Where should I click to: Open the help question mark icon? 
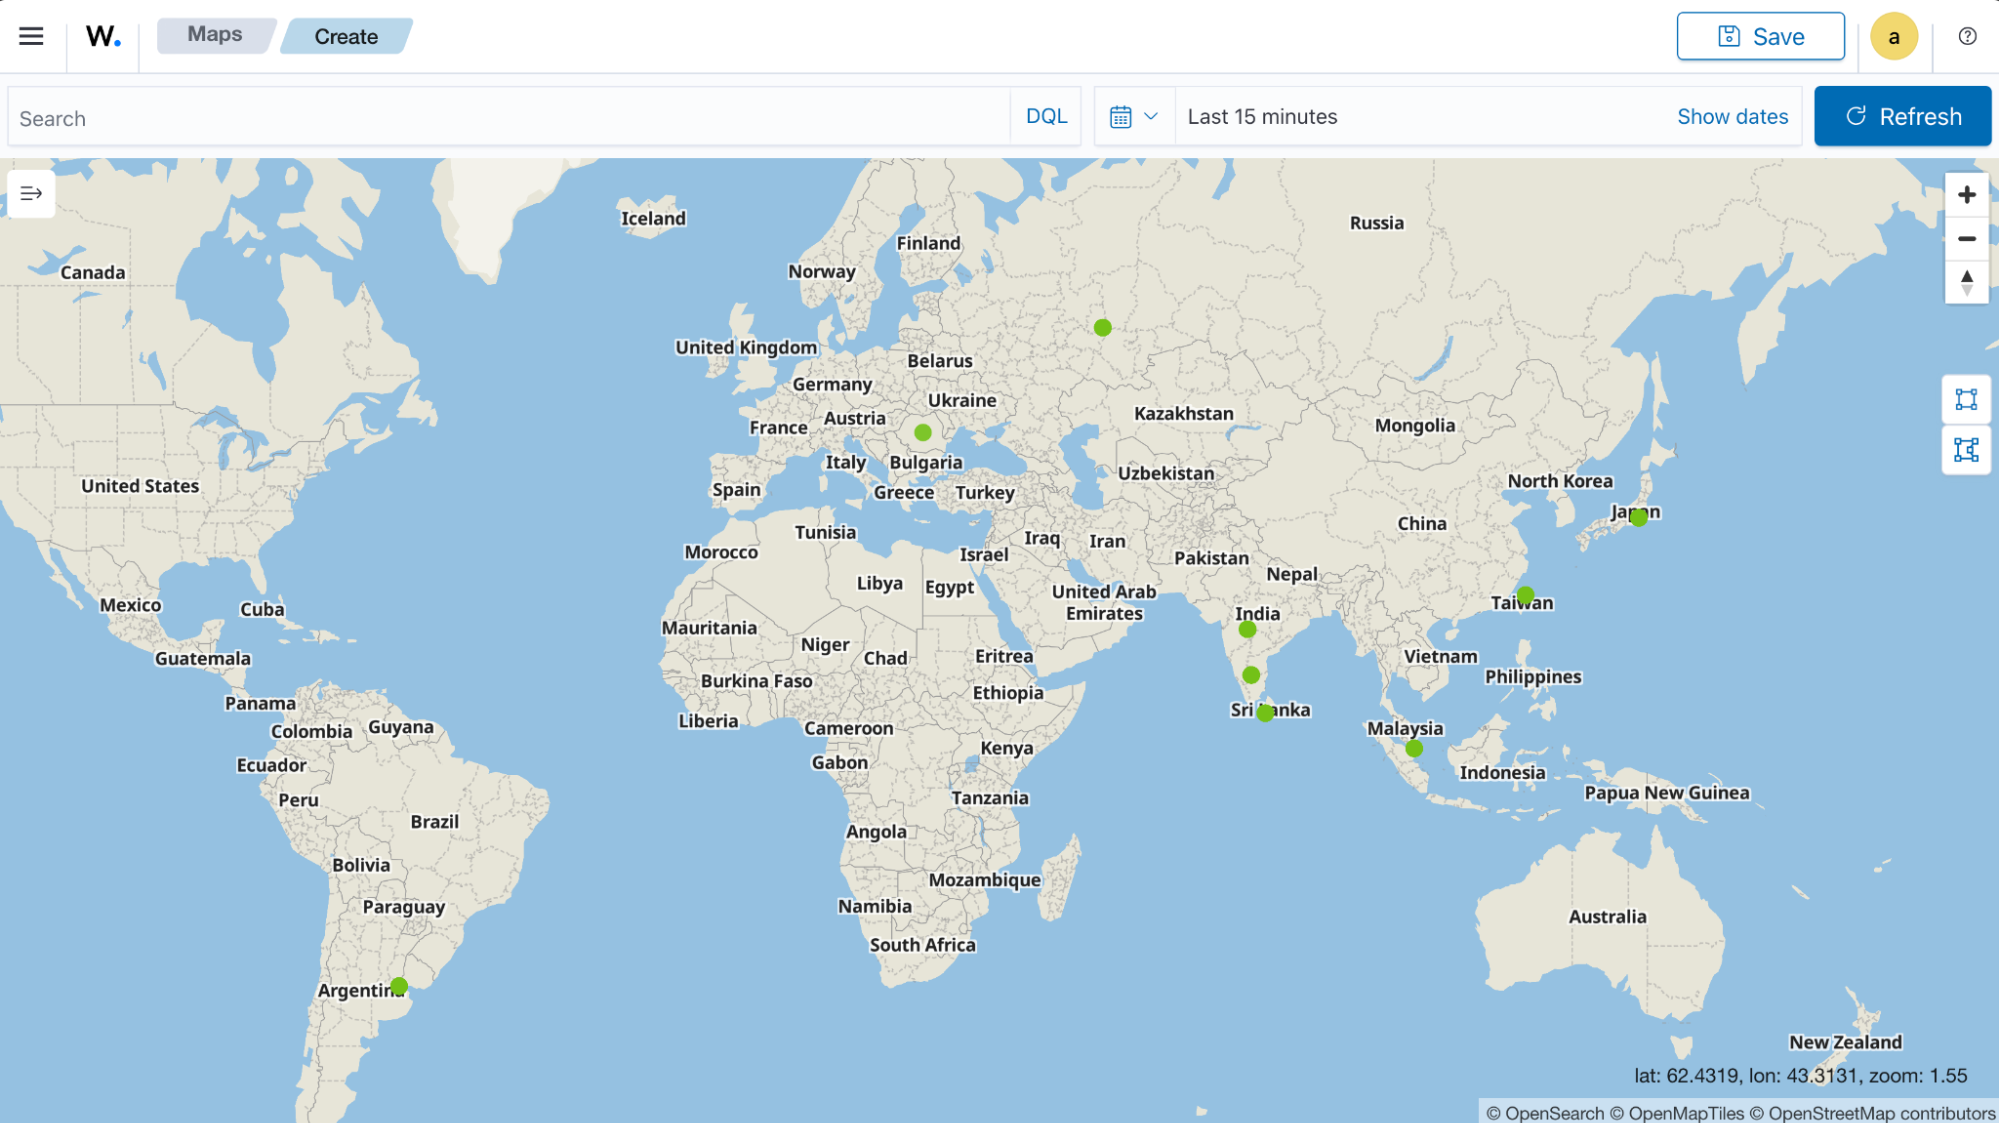pos(1967,36)
